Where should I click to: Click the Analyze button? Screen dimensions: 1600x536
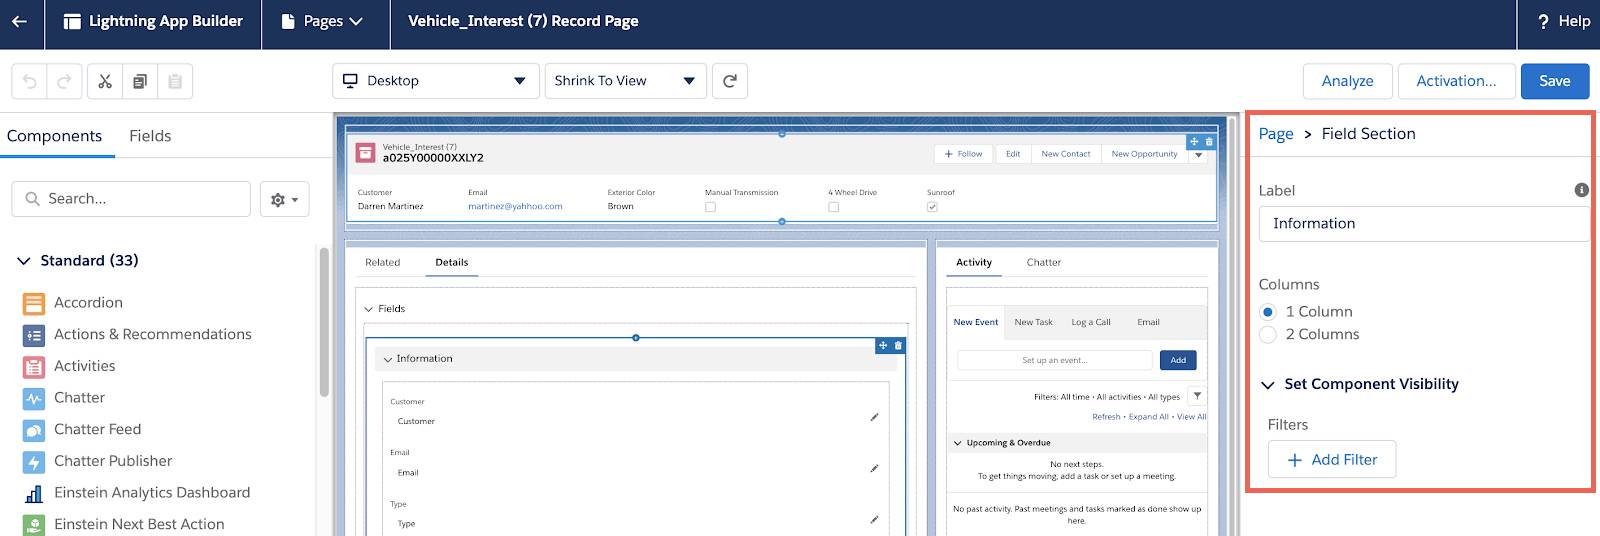[1348, 81]
